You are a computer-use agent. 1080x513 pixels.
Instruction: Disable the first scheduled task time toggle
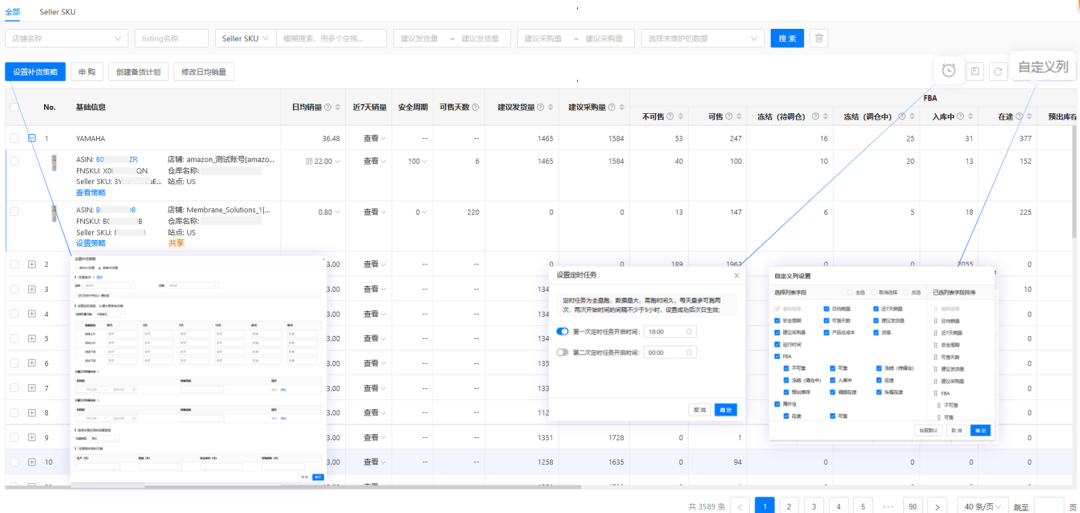[563, 330]
